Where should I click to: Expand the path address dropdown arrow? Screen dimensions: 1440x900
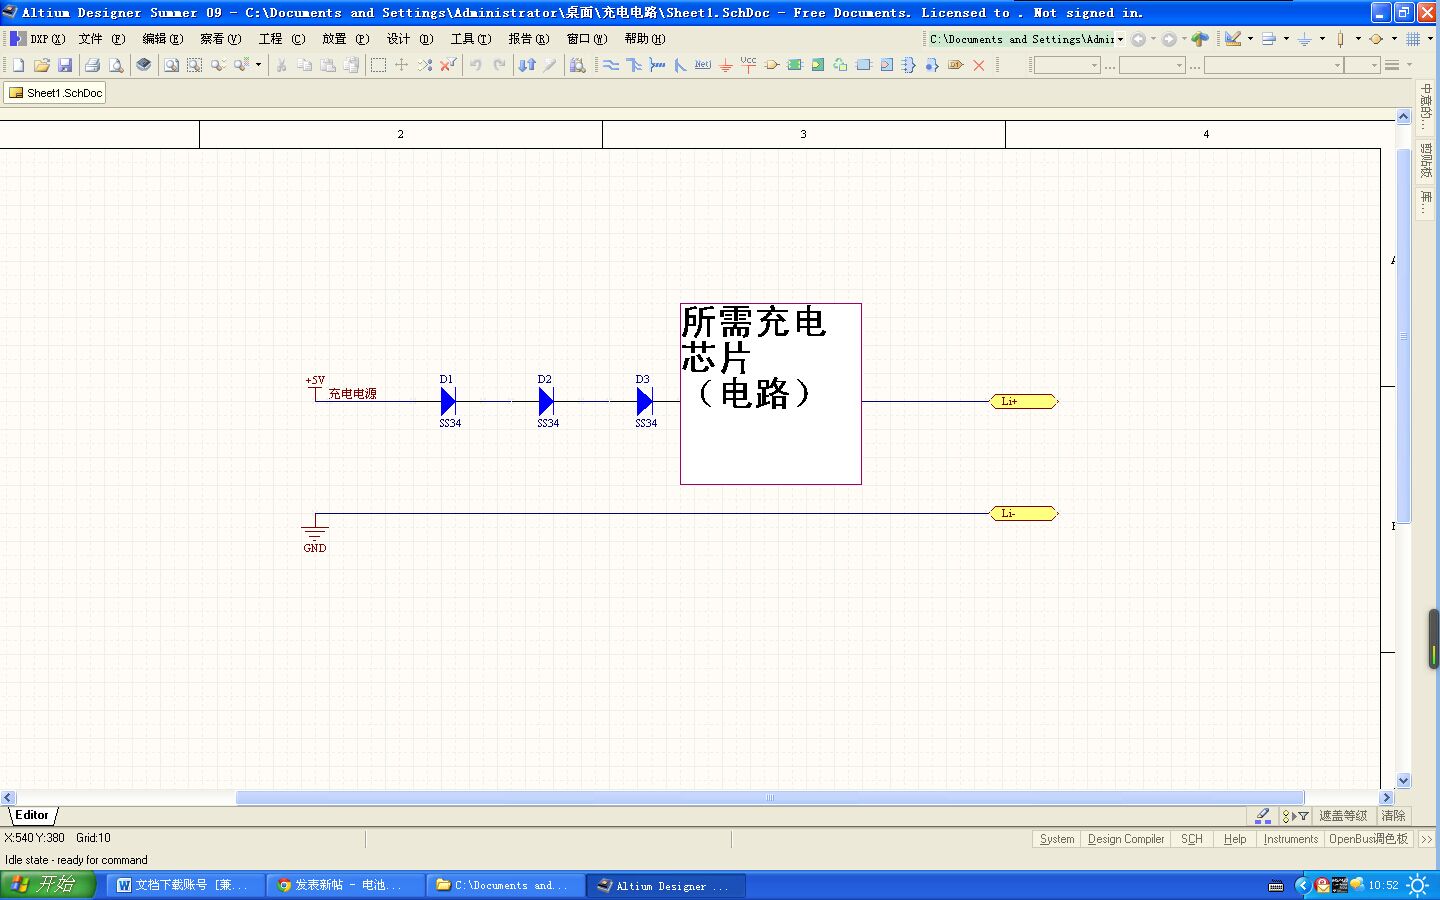[1120, 39]
